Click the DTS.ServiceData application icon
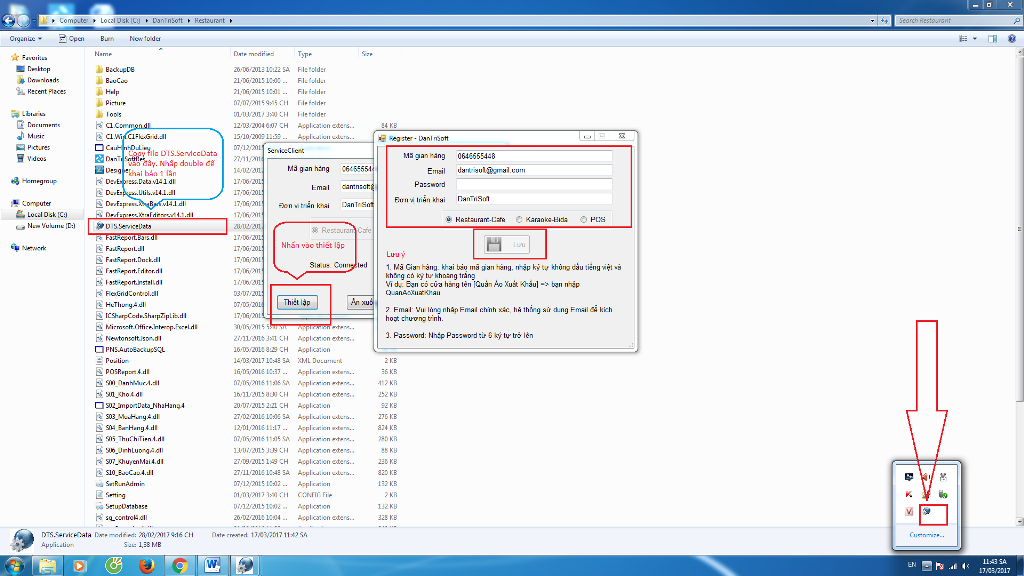This screenshot has width=1024, height=576. tap(99, 226)
